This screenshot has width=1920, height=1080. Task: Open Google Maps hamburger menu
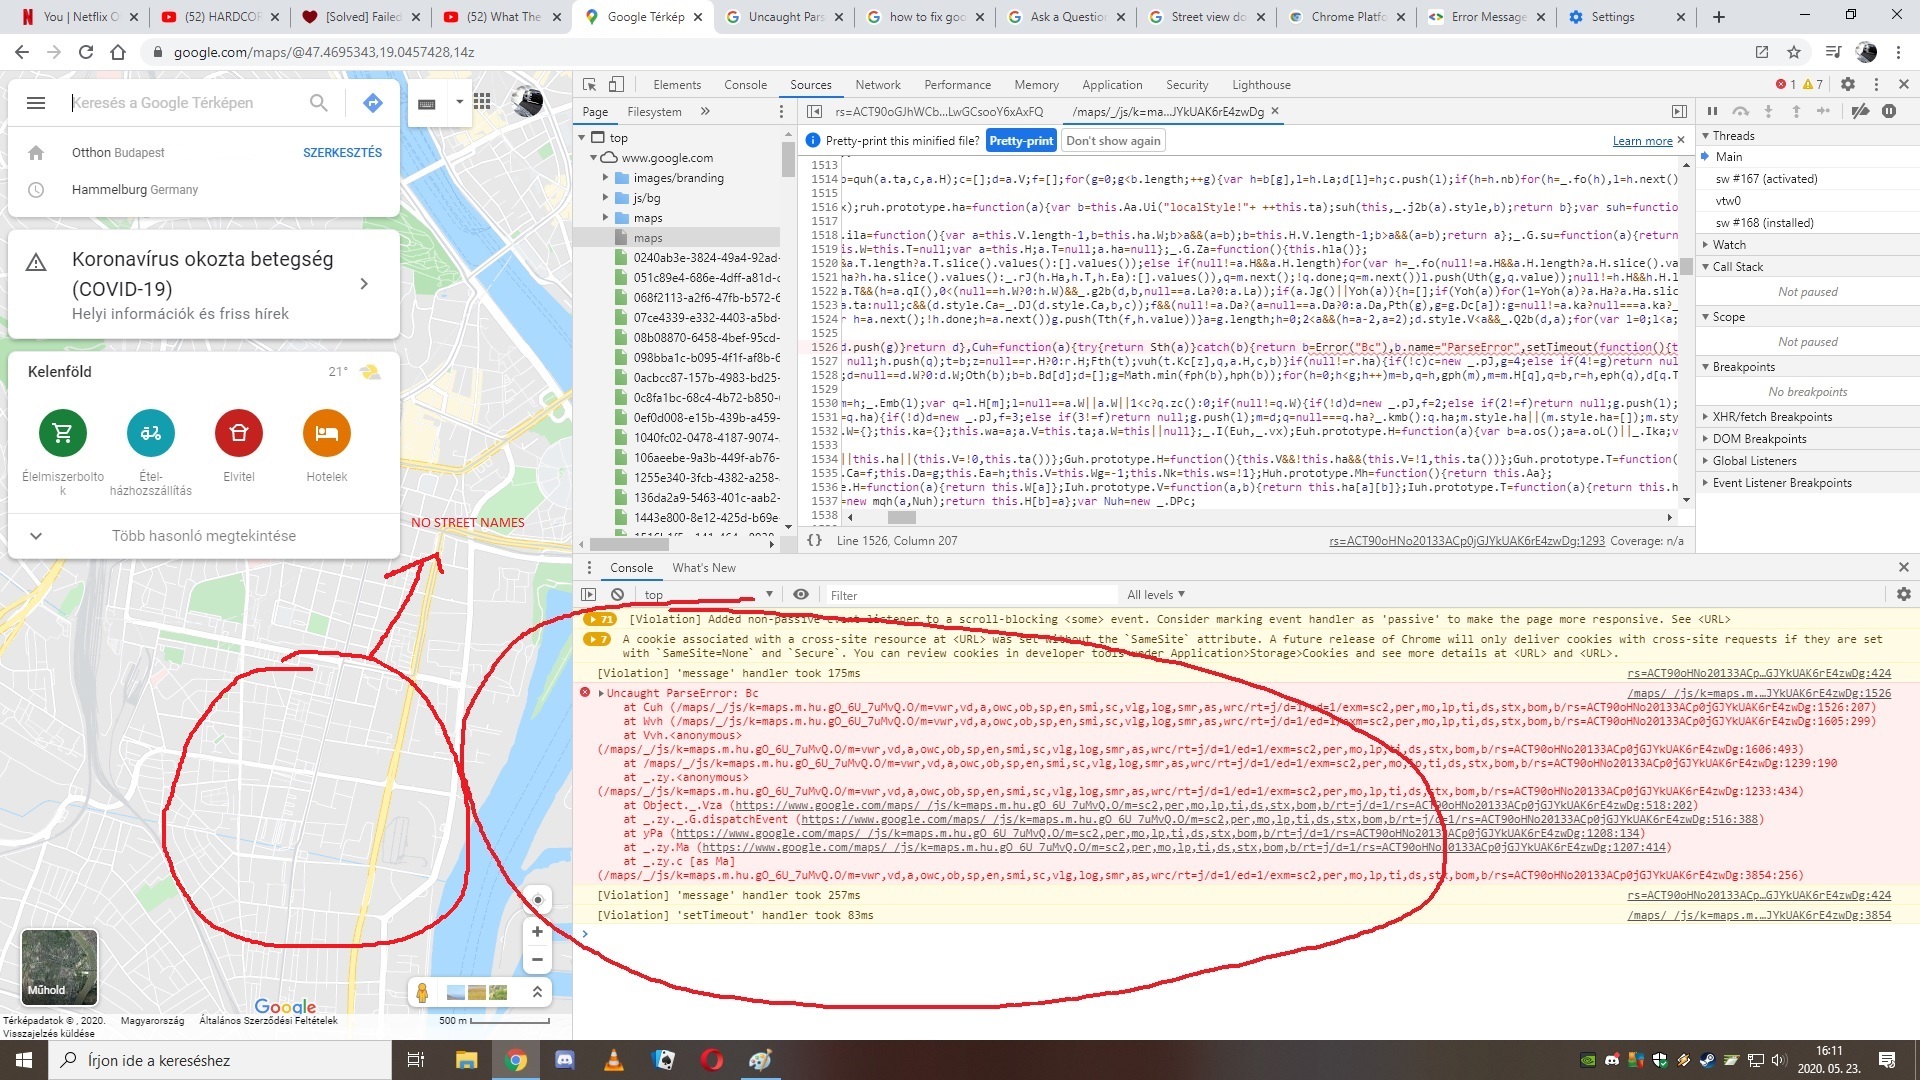[x=36, y=103]
